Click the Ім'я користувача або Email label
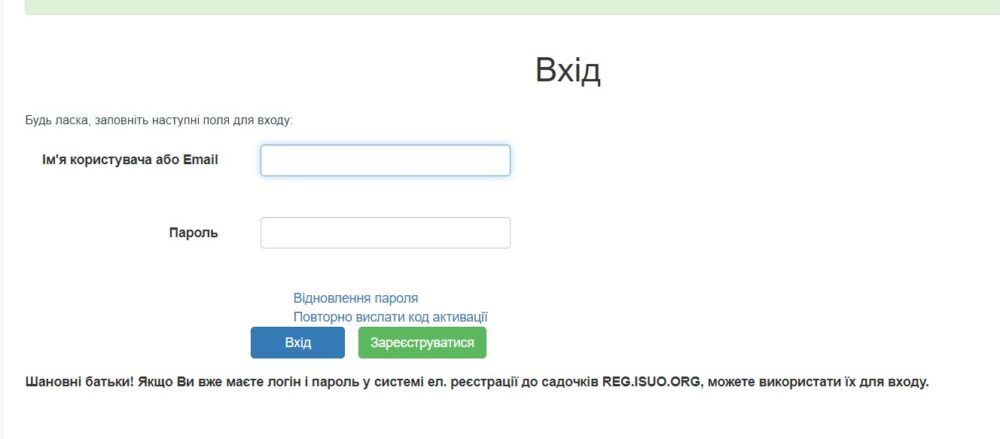The height and width of the screenshot is (439, 1000). 130,160
